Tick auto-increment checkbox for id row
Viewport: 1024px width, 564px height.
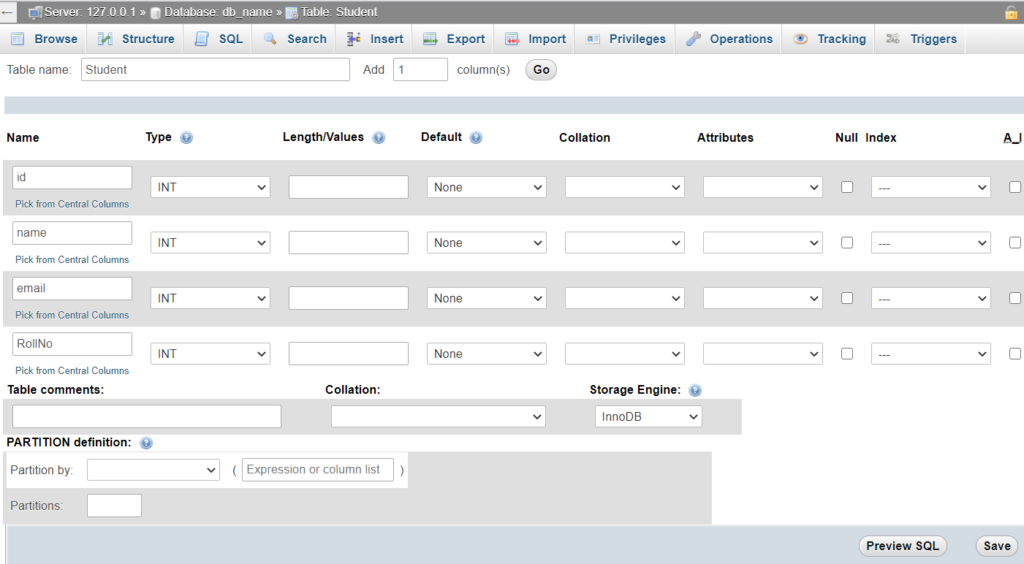(x=1015, y=187)
